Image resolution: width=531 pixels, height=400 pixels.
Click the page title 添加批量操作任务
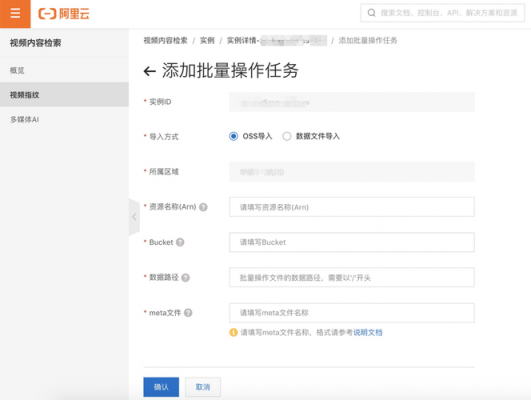coord(230,71)
